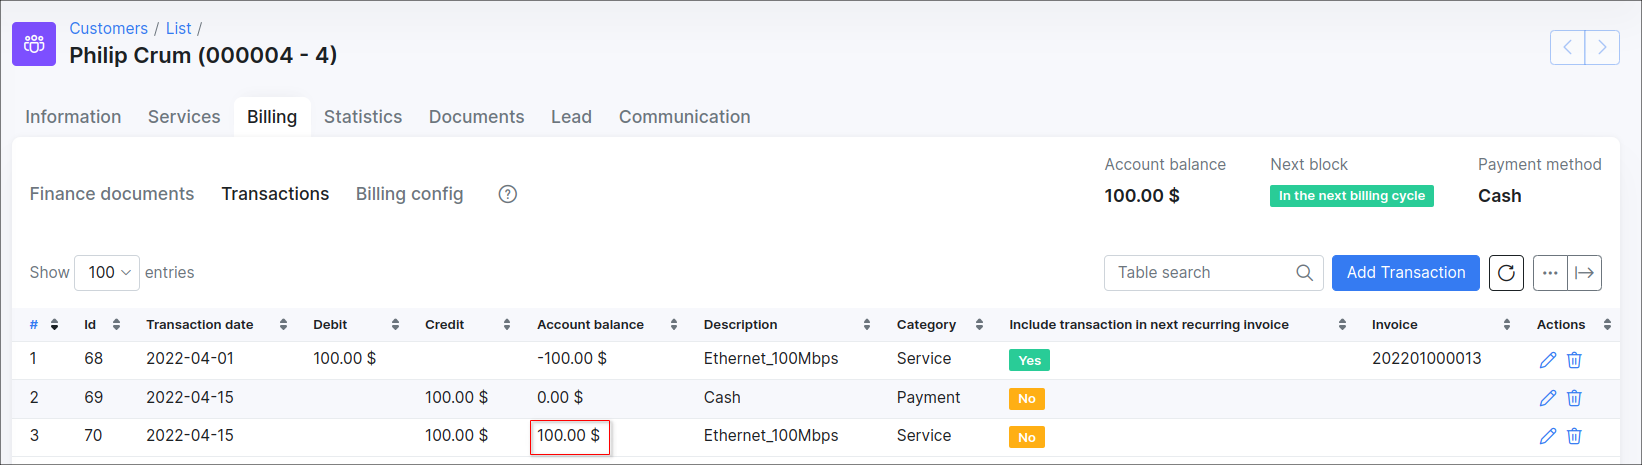Refresh the transactions table
Viewport: 1642px width, 465px height.
1506,273
